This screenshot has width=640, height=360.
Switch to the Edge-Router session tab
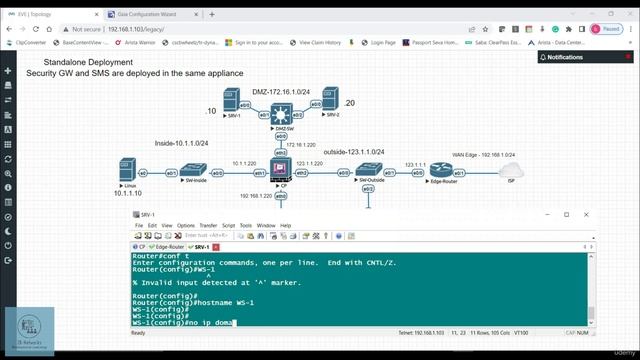tap(167, 247)
